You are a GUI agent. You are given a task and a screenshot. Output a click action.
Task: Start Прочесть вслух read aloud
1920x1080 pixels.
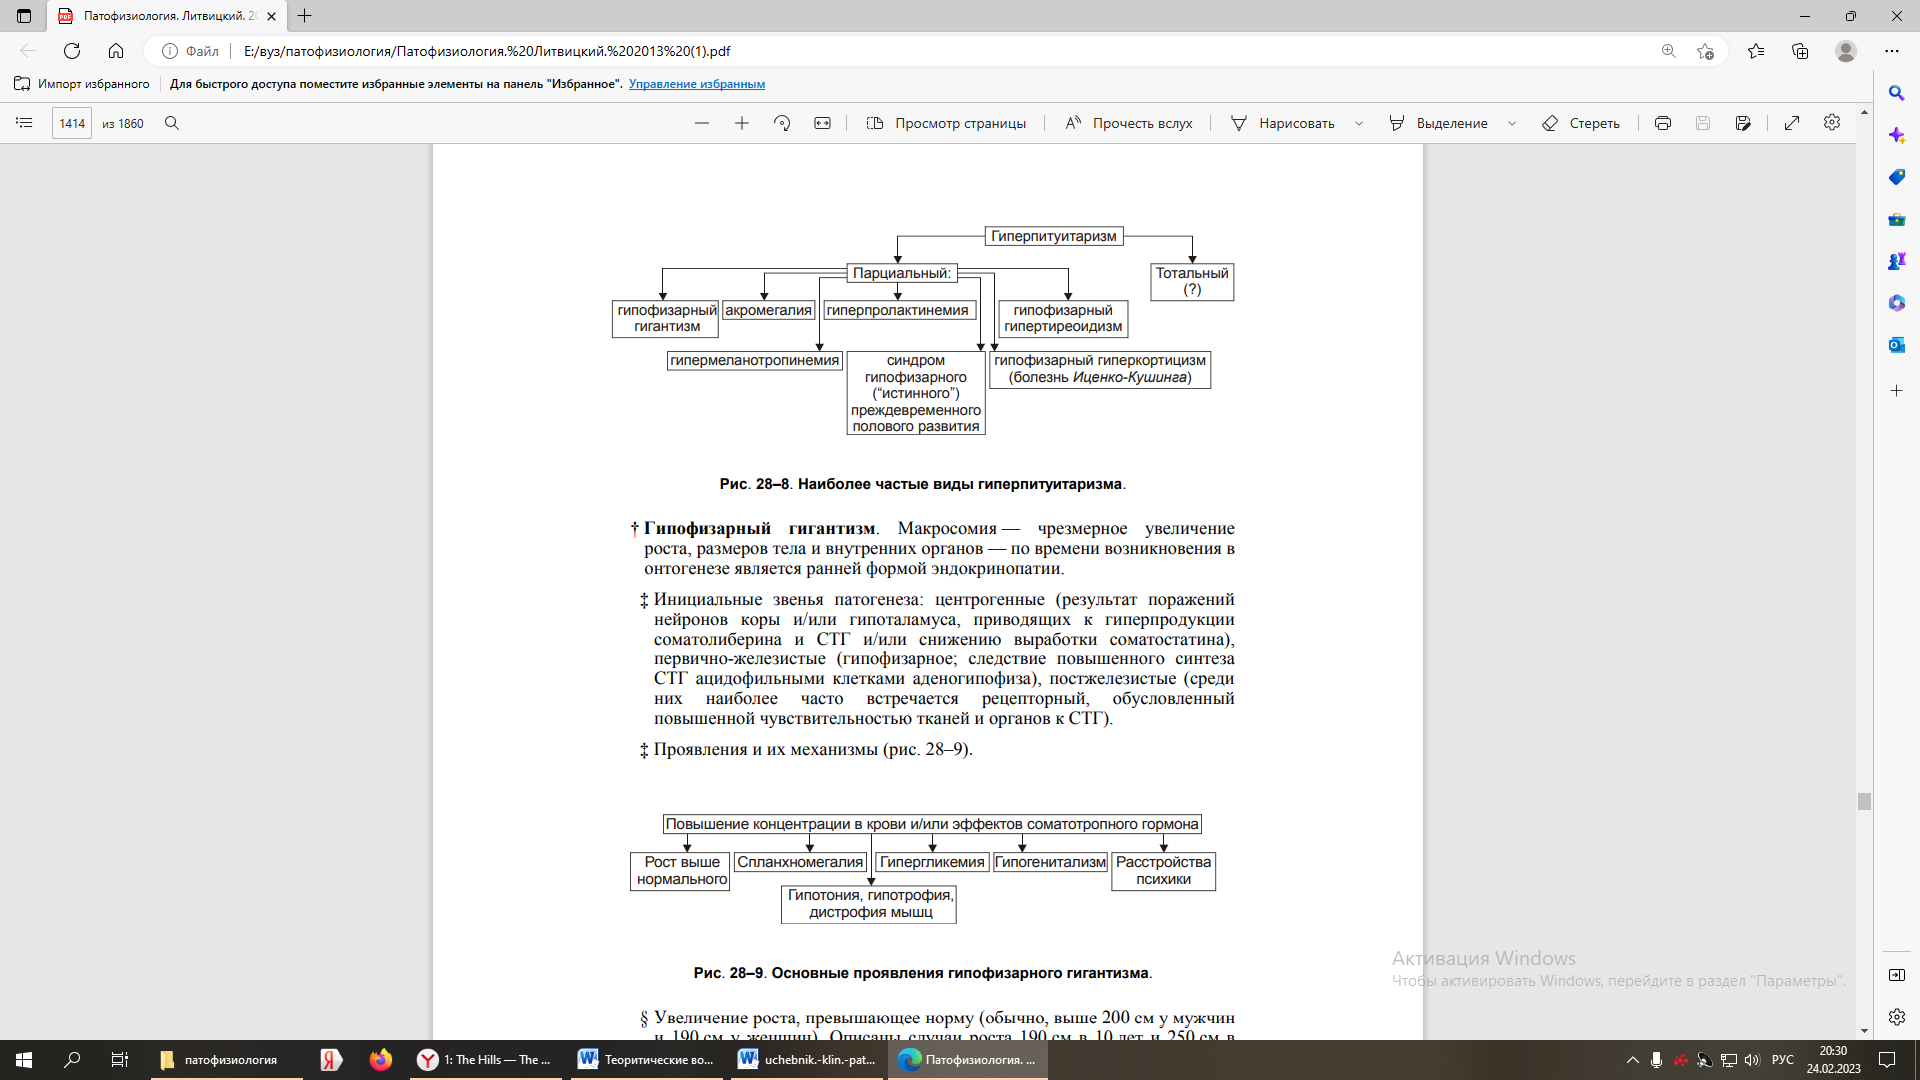(x=1129, y=123)
